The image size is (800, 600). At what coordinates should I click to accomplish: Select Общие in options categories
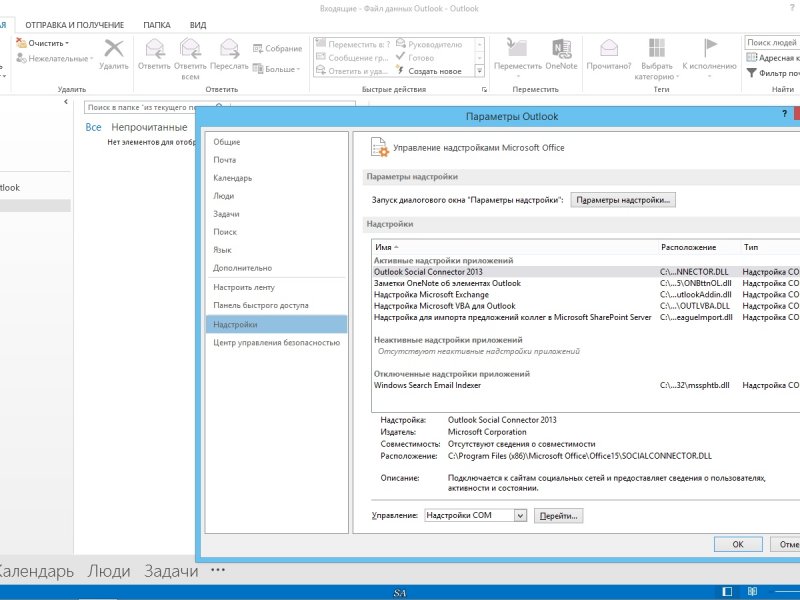tap(276, 142)
